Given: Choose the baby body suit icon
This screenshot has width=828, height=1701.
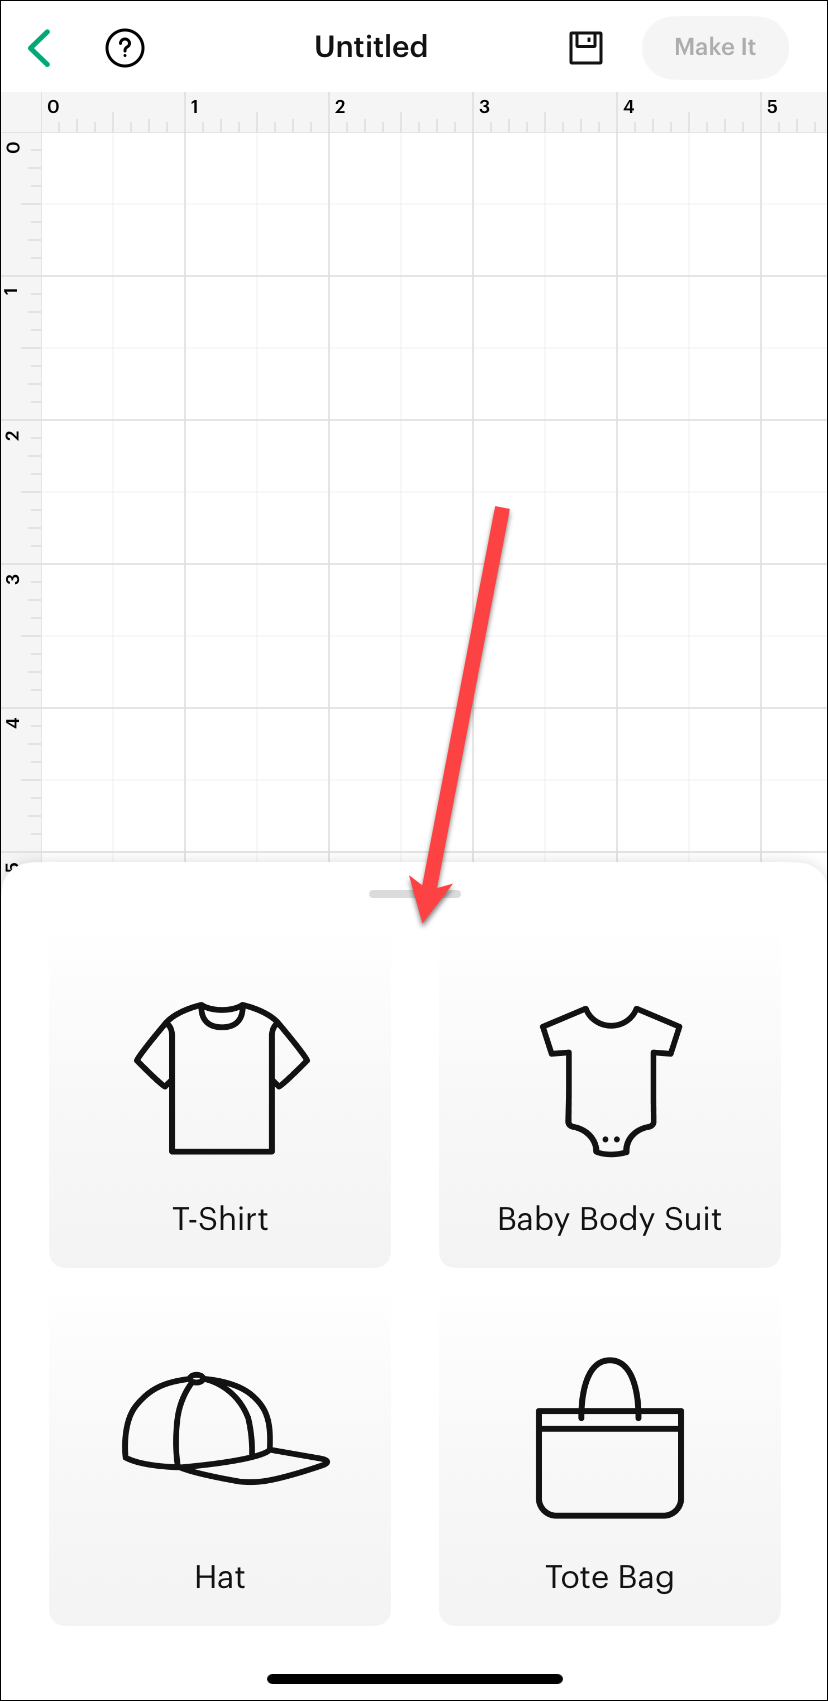Looking at the screenshot, I should point(610,1082).
